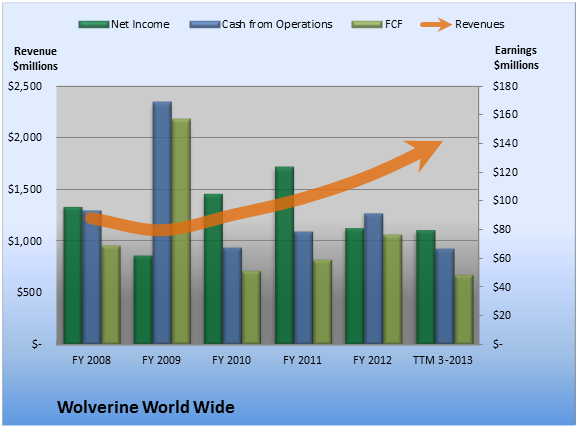Select the FY 2010 Cash from Operations bar

pyautogui.click(x=233, y=296)
